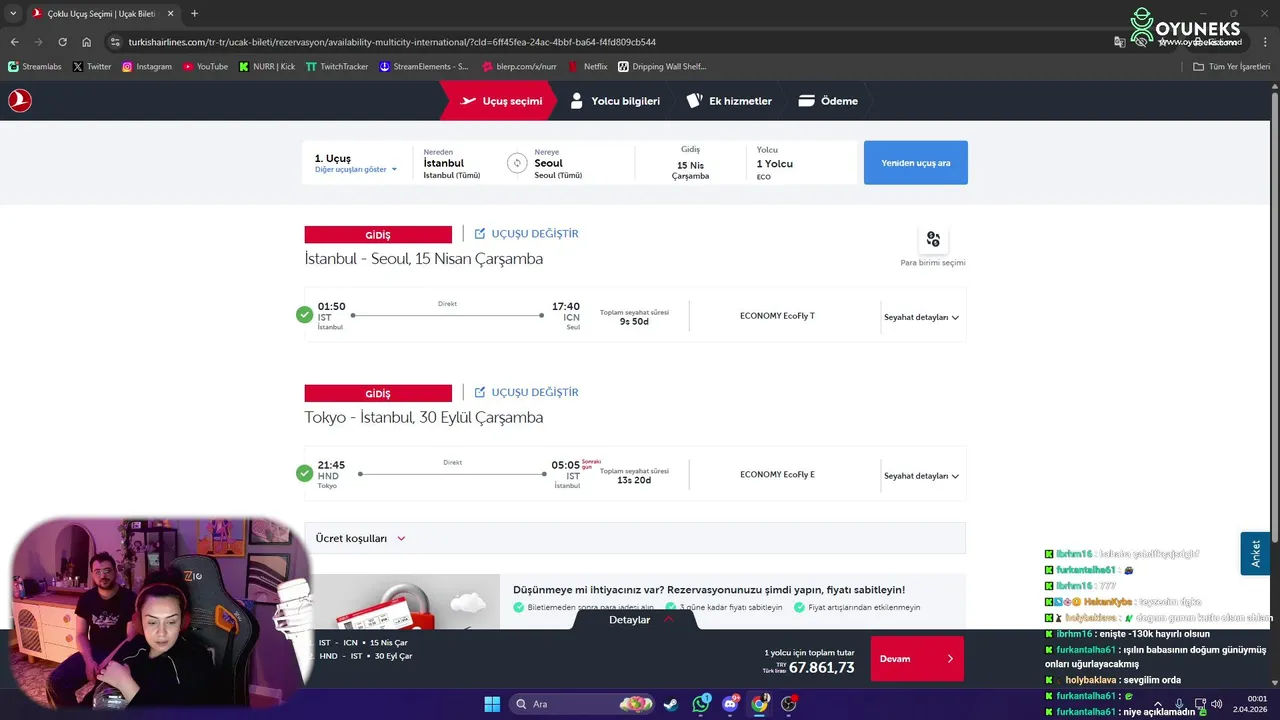Click the volume icon in the system tray
The height and width of the screenshot is (720, 1280).
[x=1216, y=704]
